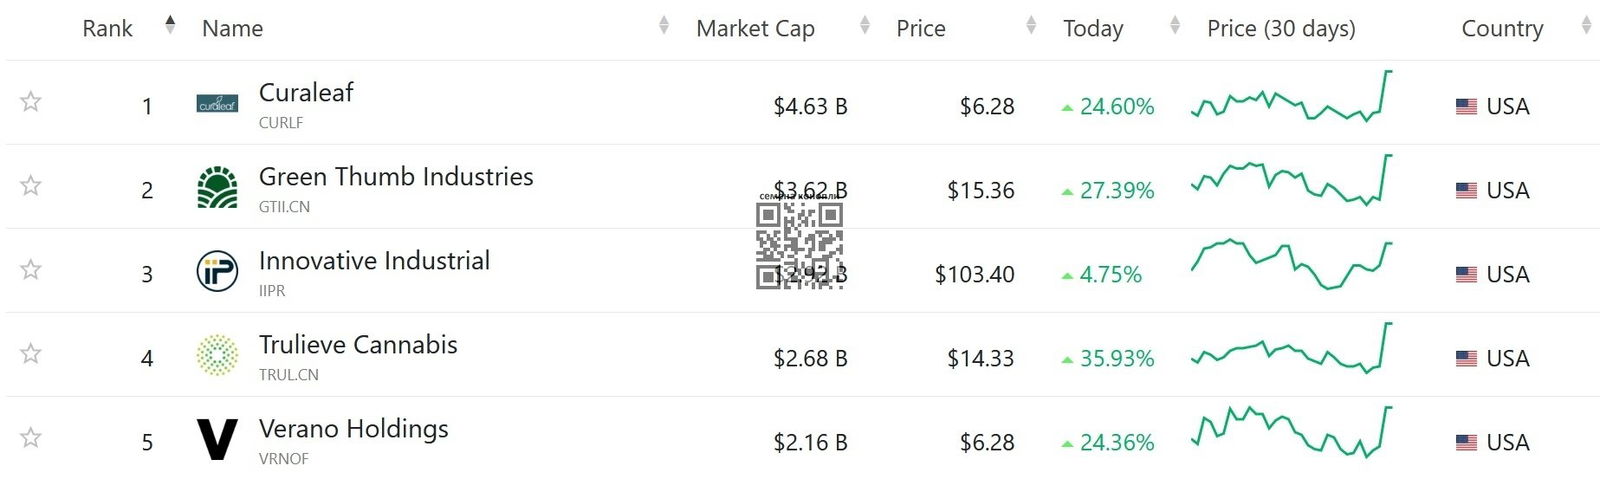Image resolution: width=1600 pixels, height=479 pixels.
Task: Open the Green Thumb Industries link
Action: 396,177
